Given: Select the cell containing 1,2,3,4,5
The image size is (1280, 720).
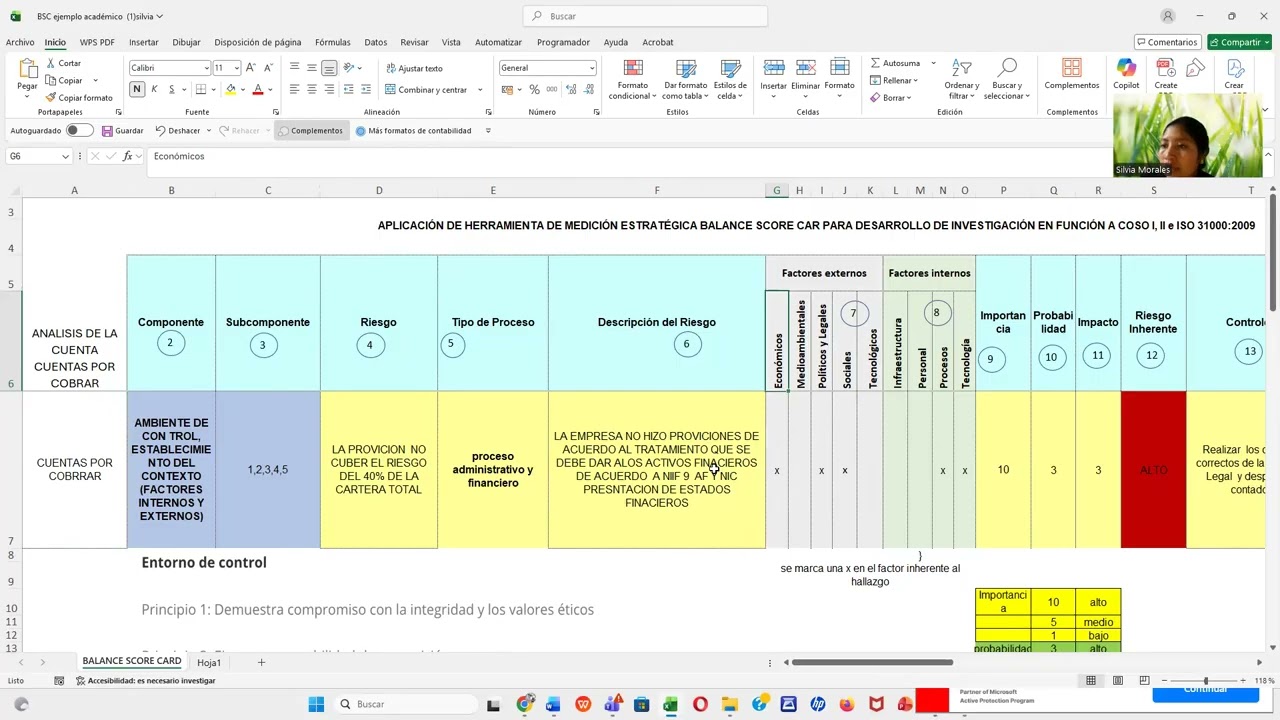Looking at the screenshot, I should pyautogui.click(x=268, y=469).
